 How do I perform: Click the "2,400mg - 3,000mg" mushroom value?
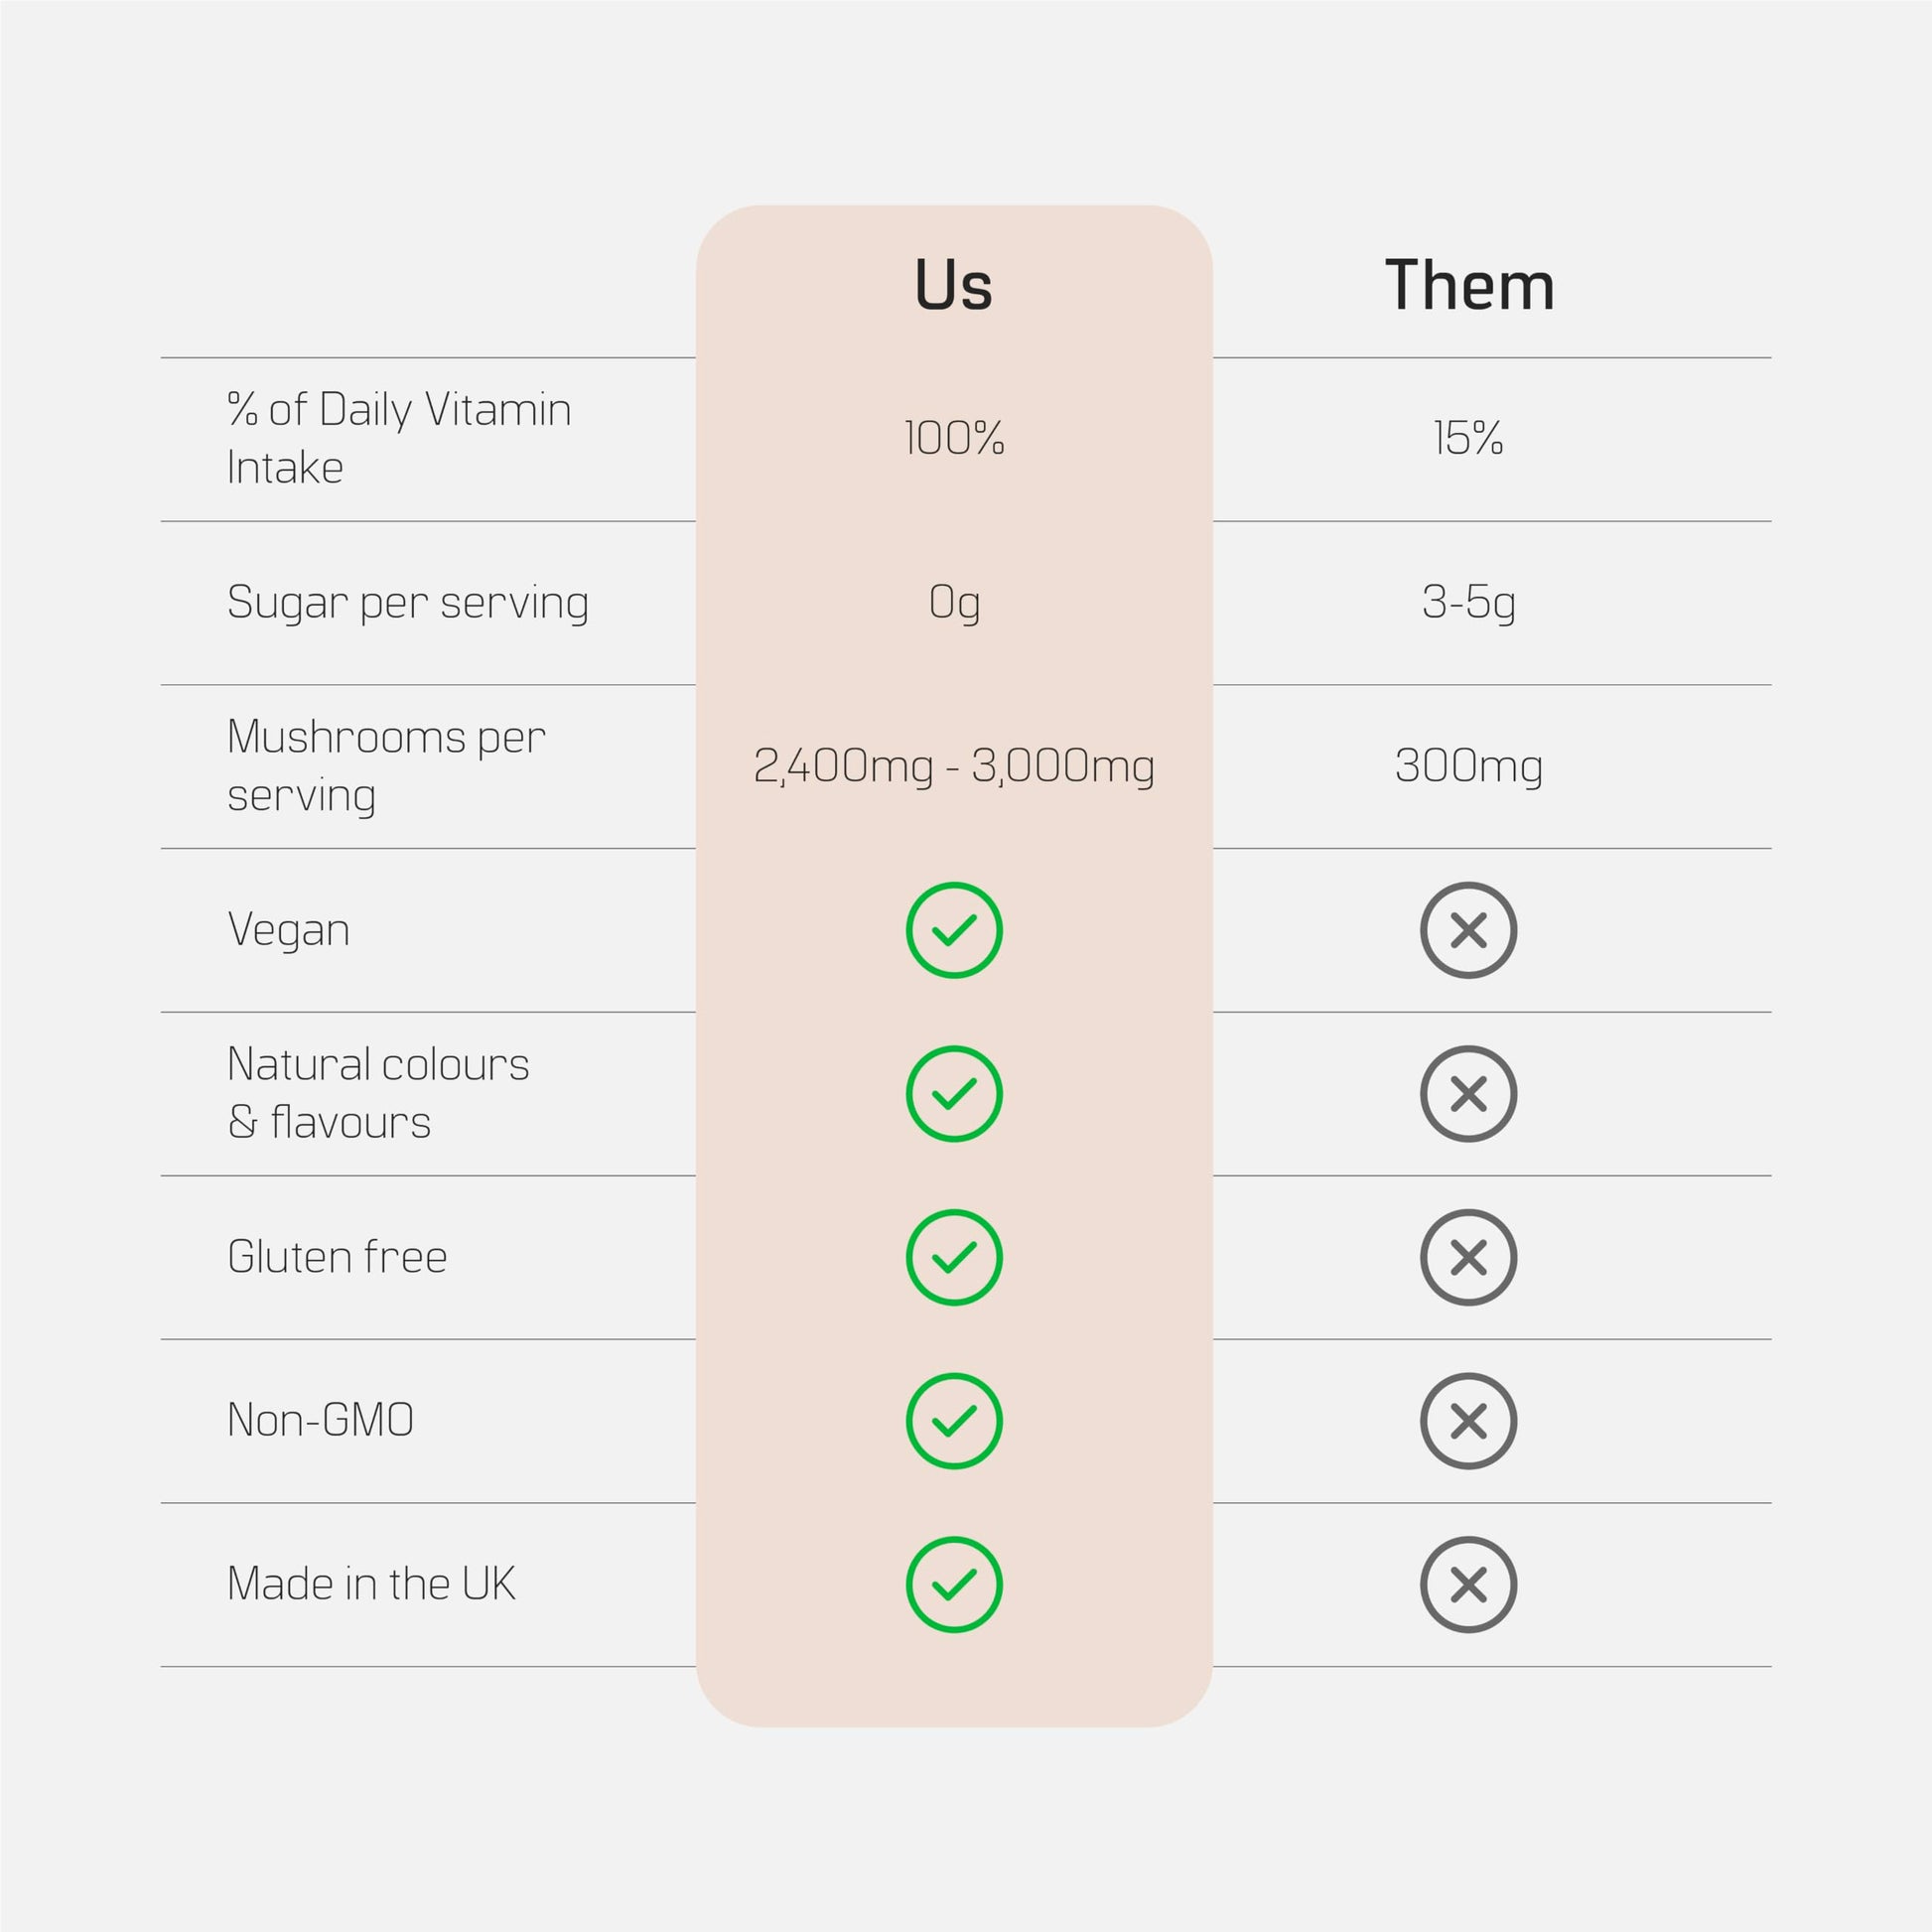(954, 767)
